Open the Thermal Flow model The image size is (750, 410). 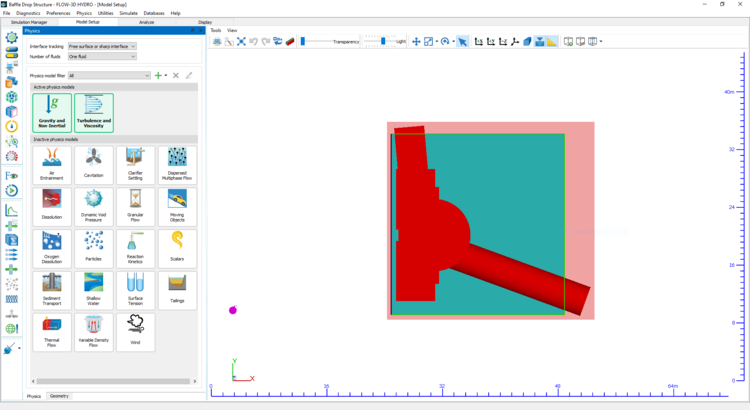[51, 328]
